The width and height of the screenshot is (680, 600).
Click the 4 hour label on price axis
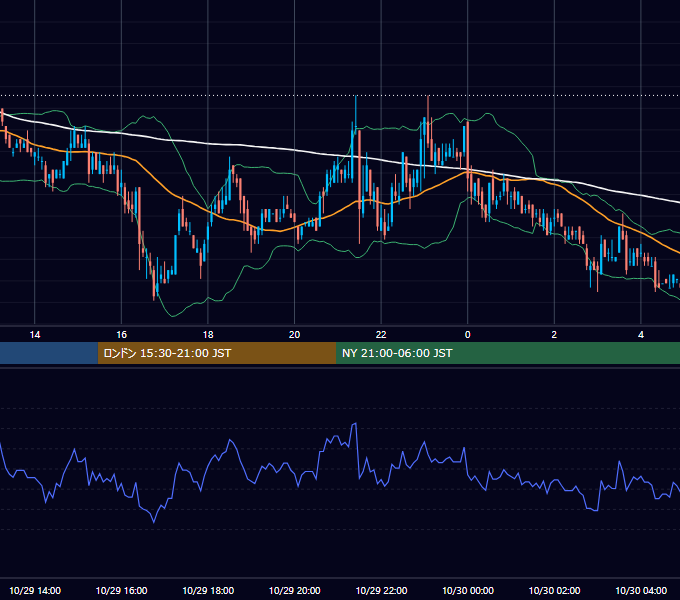[641, 335]
